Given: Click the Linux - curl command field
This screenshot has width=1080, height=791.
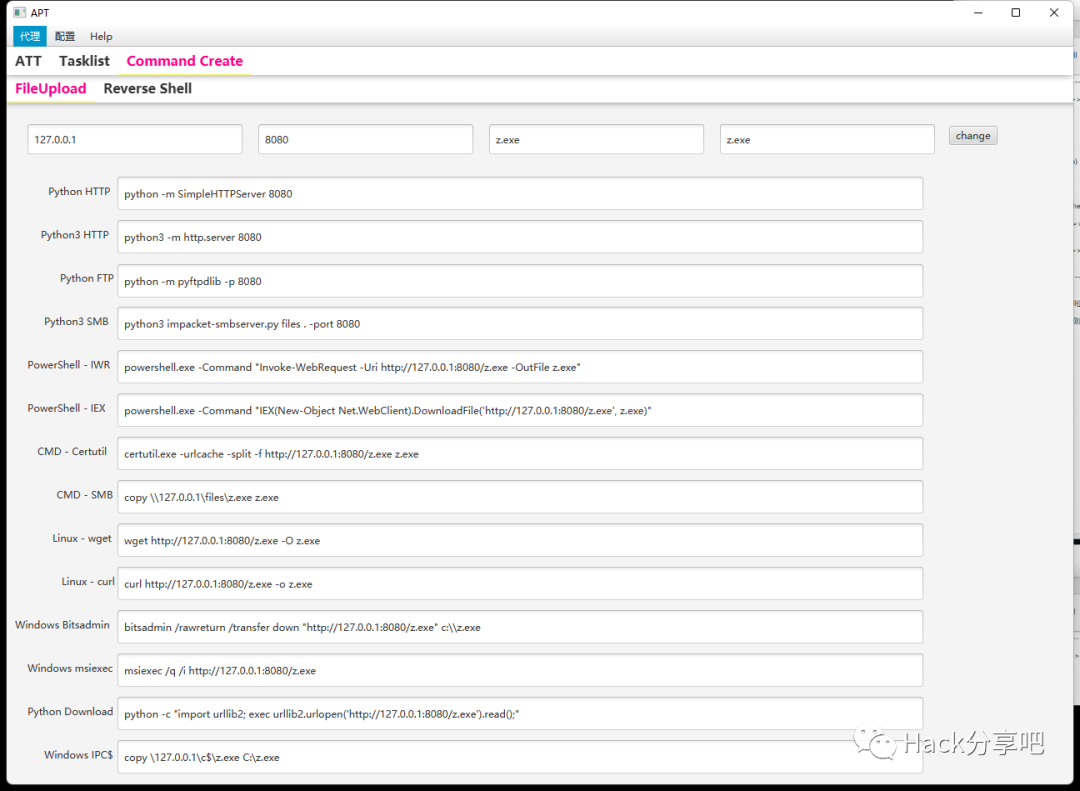Looking at the screenshot, I should point(520,584).
